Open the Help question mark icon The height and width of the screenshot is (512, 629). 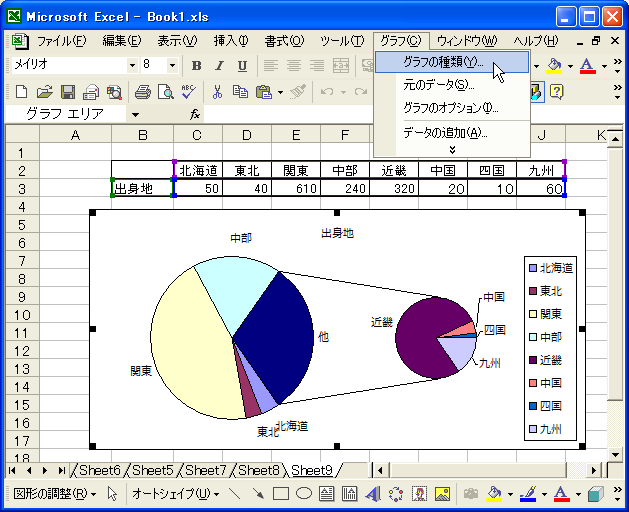[556, 92]
